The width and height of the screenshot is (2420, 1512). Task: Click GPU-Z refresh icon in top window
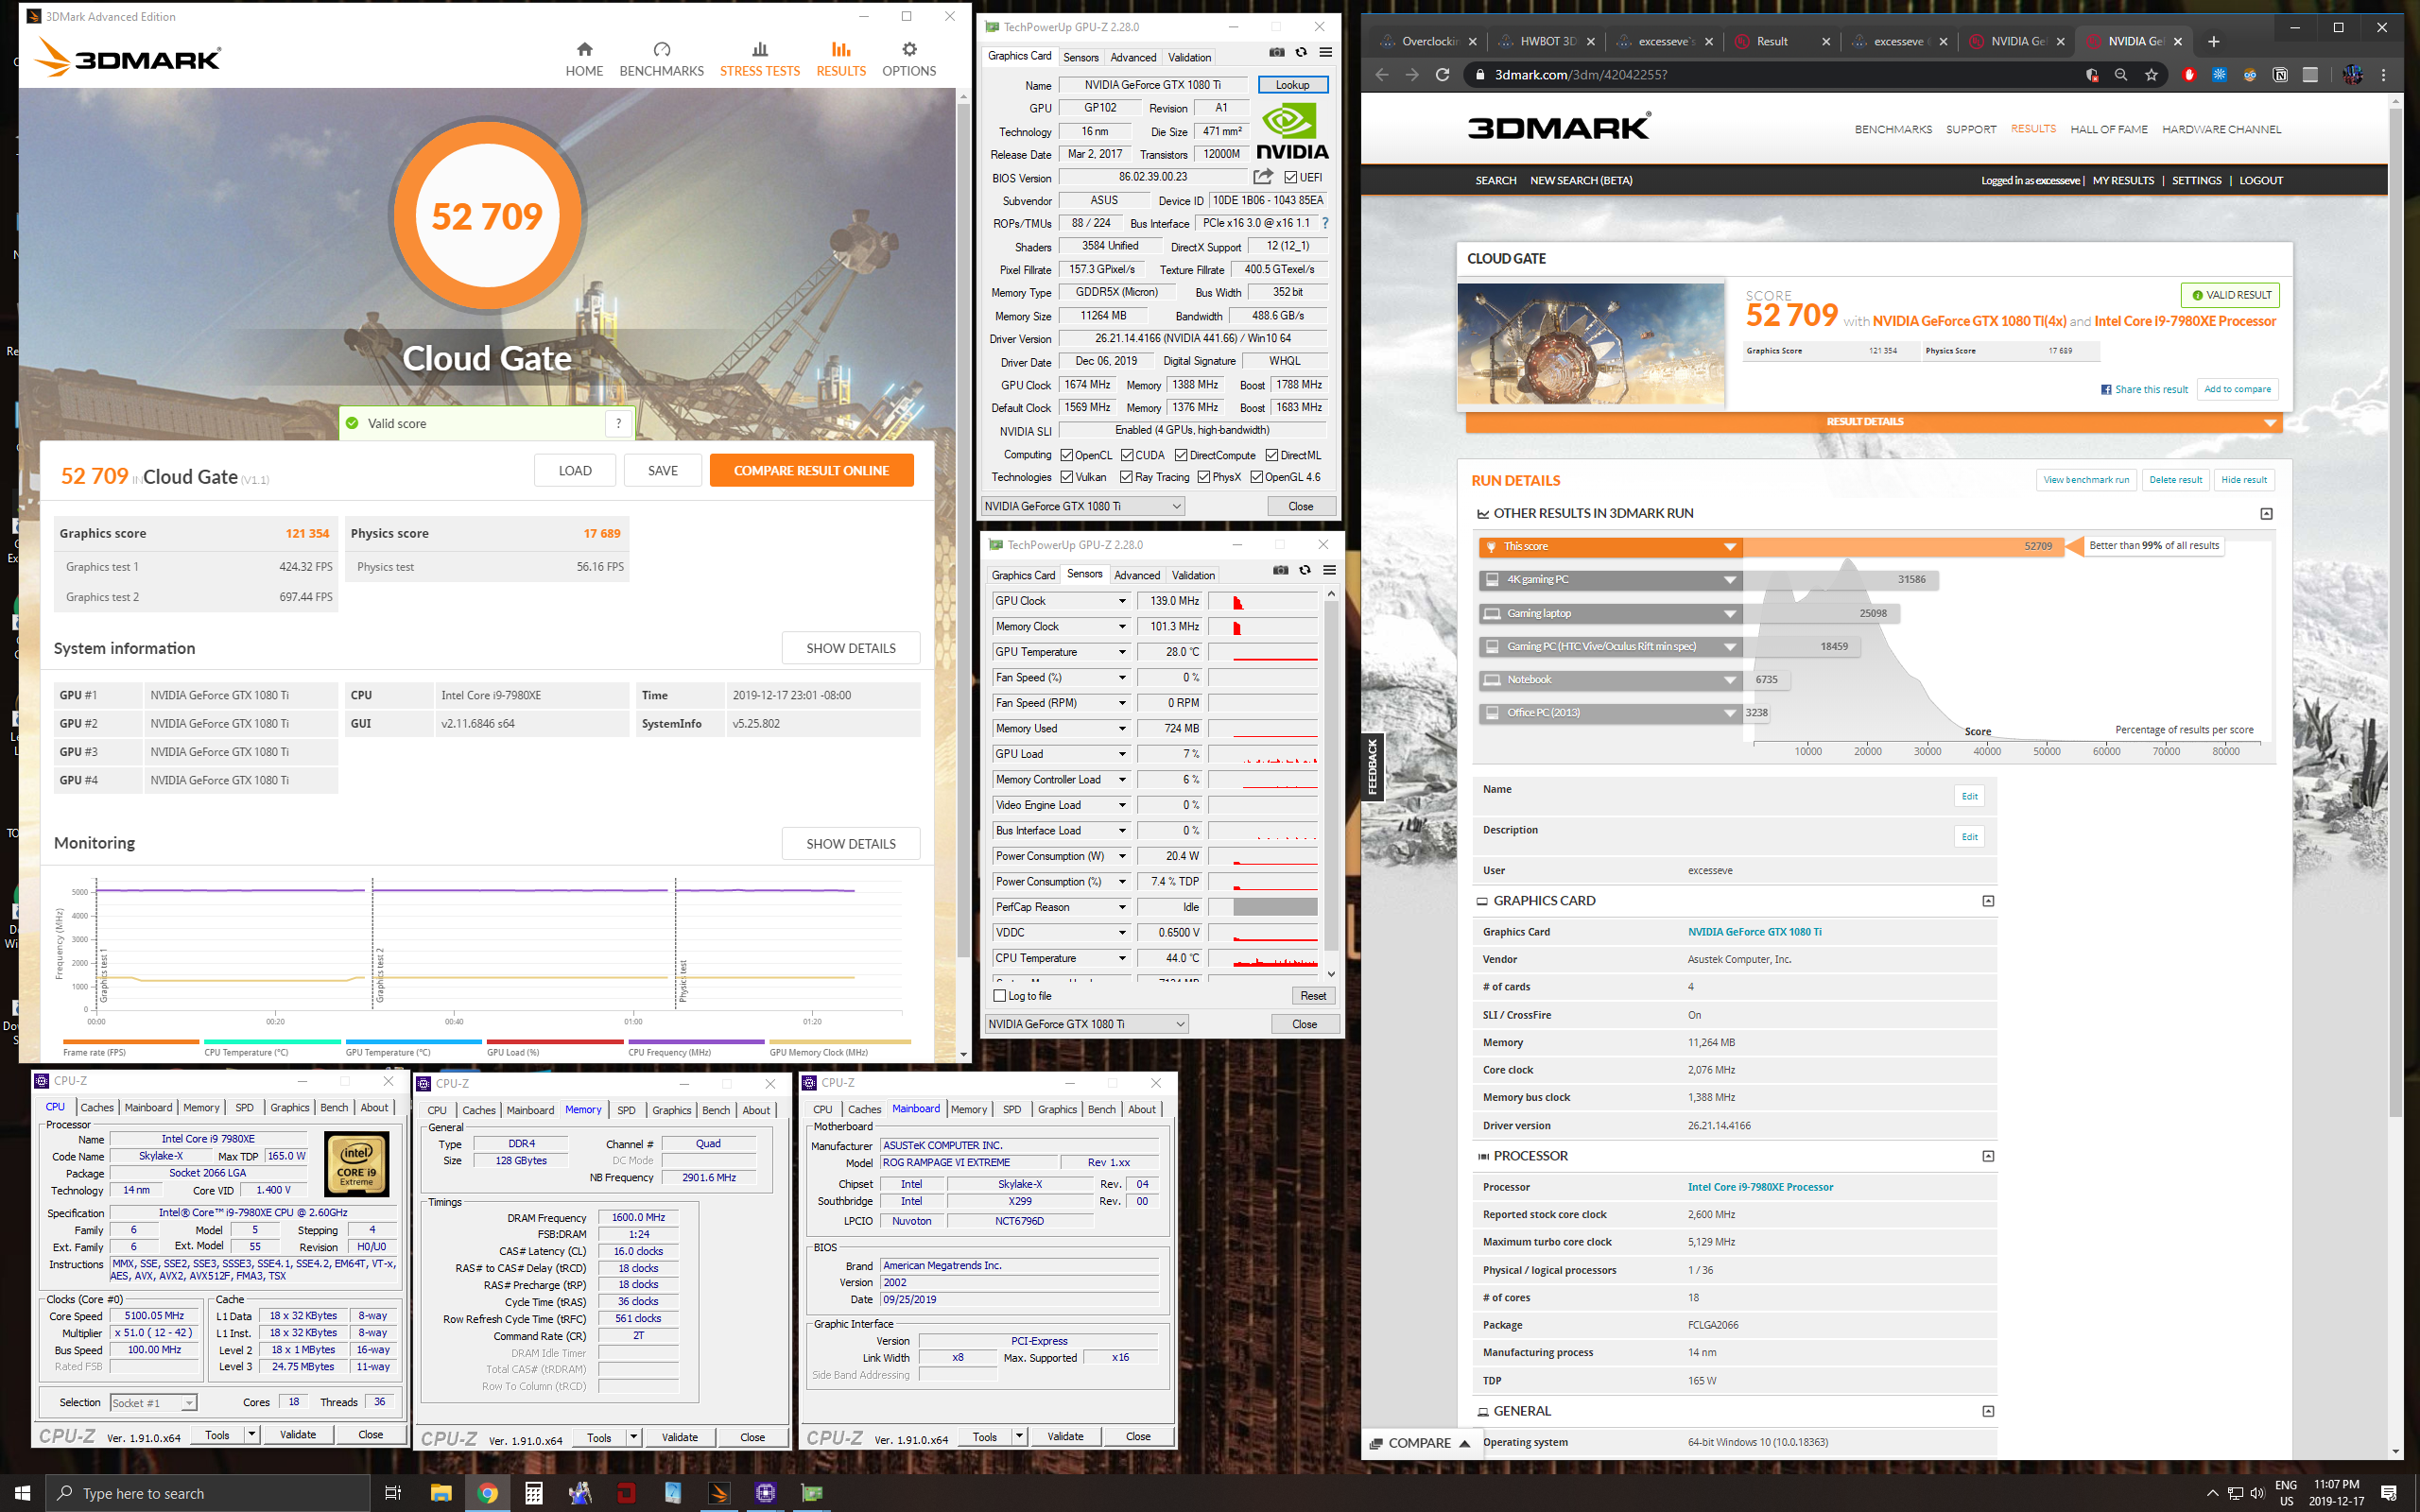tap(1301, 52)
